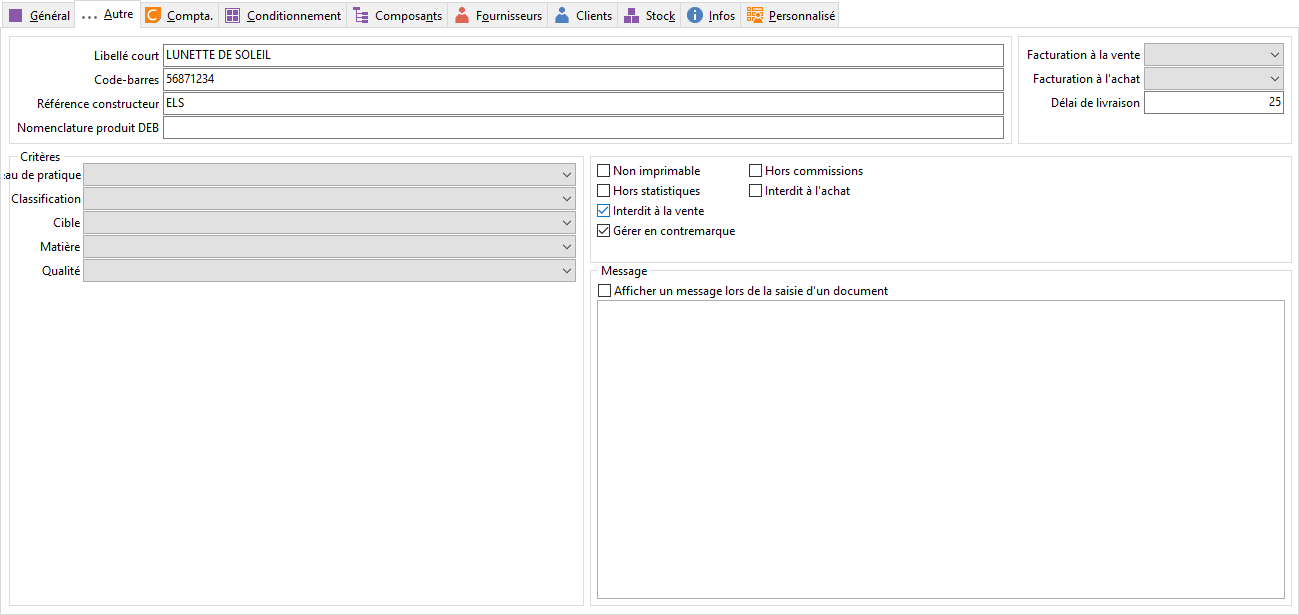Enable the Non imprimable checkbox
This screenshot has height=615, width=1299.
[x=603, y=171]
